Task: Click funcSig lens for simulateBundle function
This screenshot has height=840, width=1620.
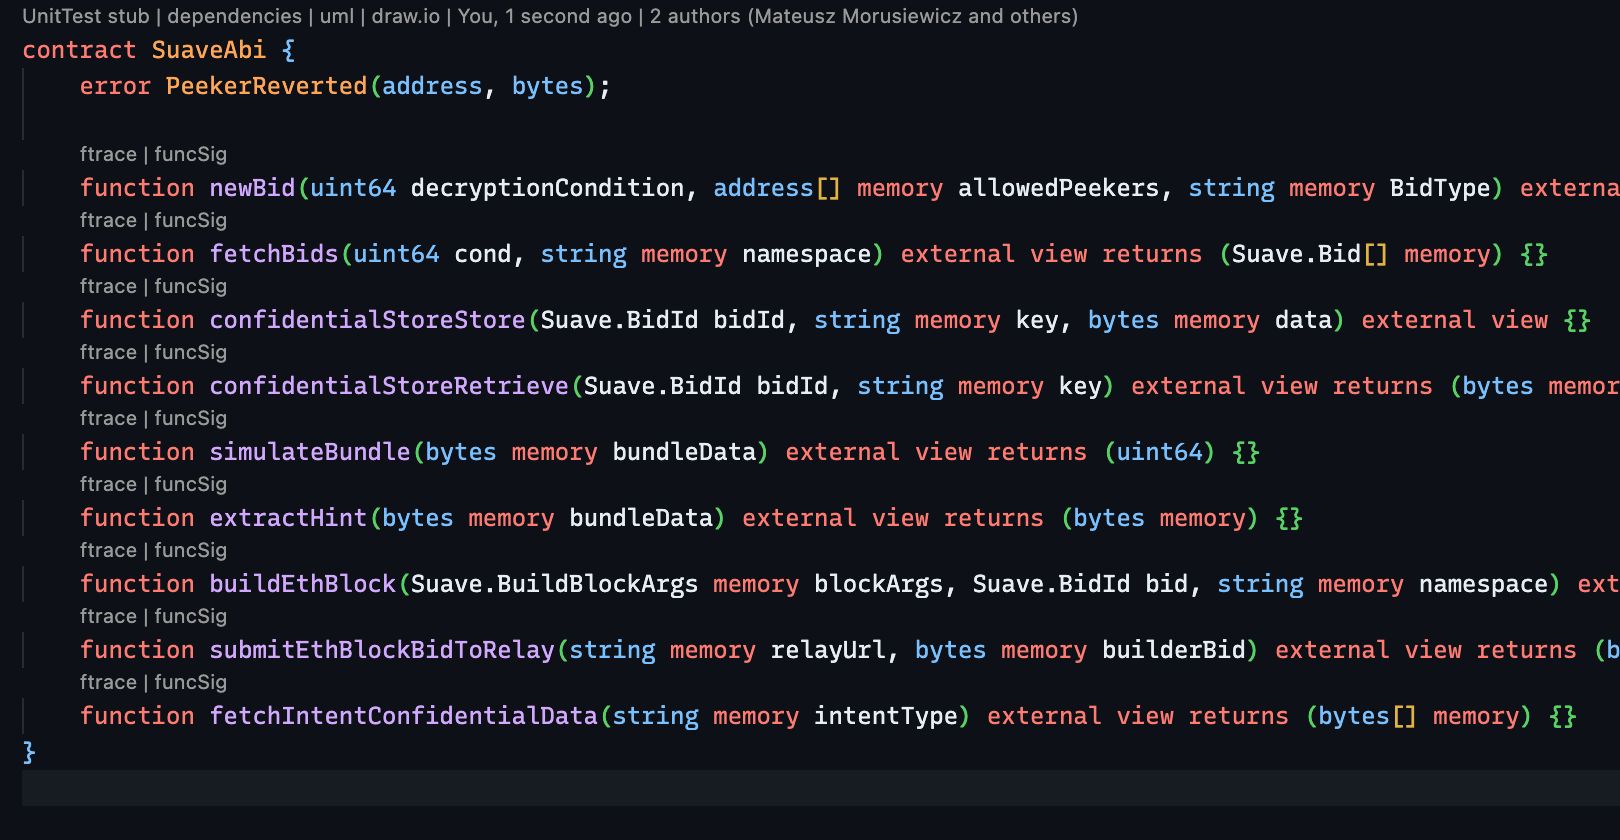Action: [x=190, y=418]
